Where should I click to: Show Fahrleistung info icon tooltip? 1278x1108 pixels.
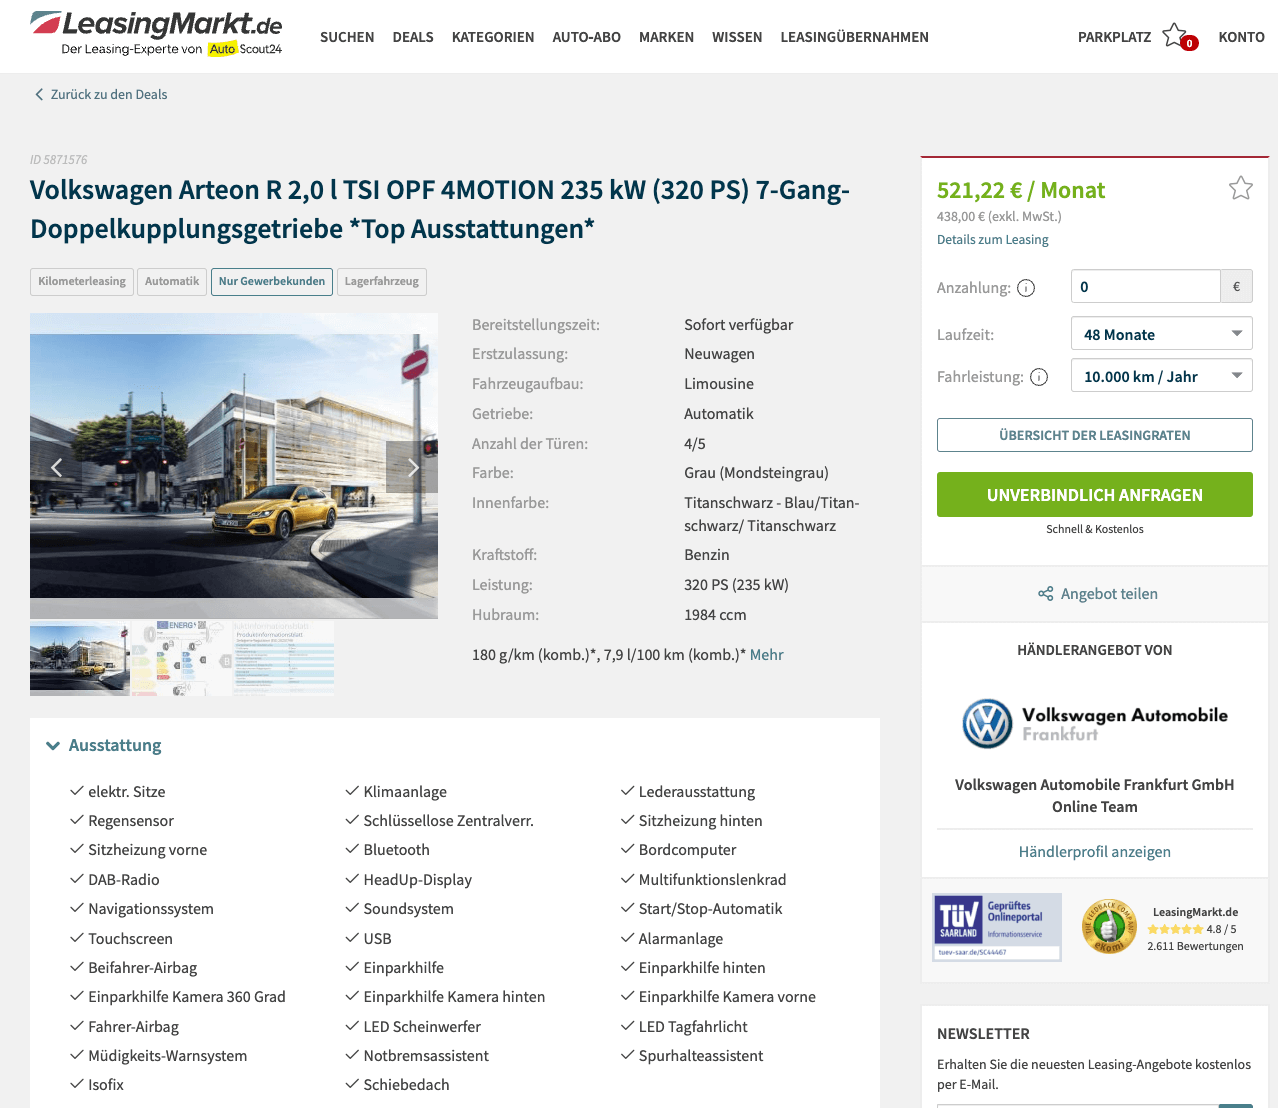click(x=1039, y=377)
